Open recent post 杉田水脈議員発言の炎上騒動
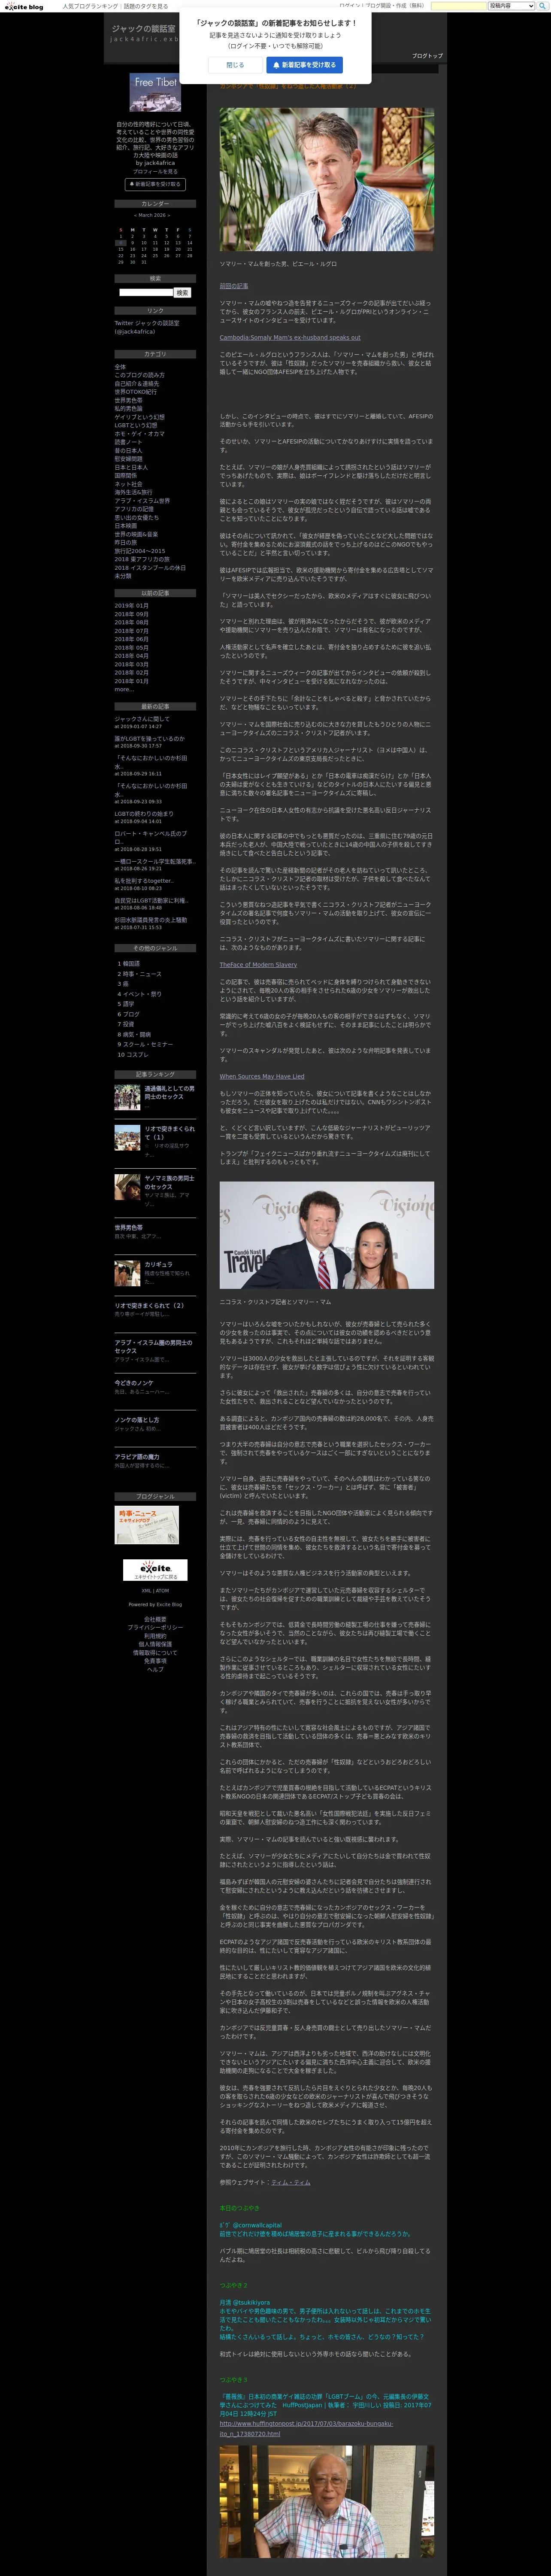Image resolution: width=551 pixels, height=2576 pixels. coord(150,920)
